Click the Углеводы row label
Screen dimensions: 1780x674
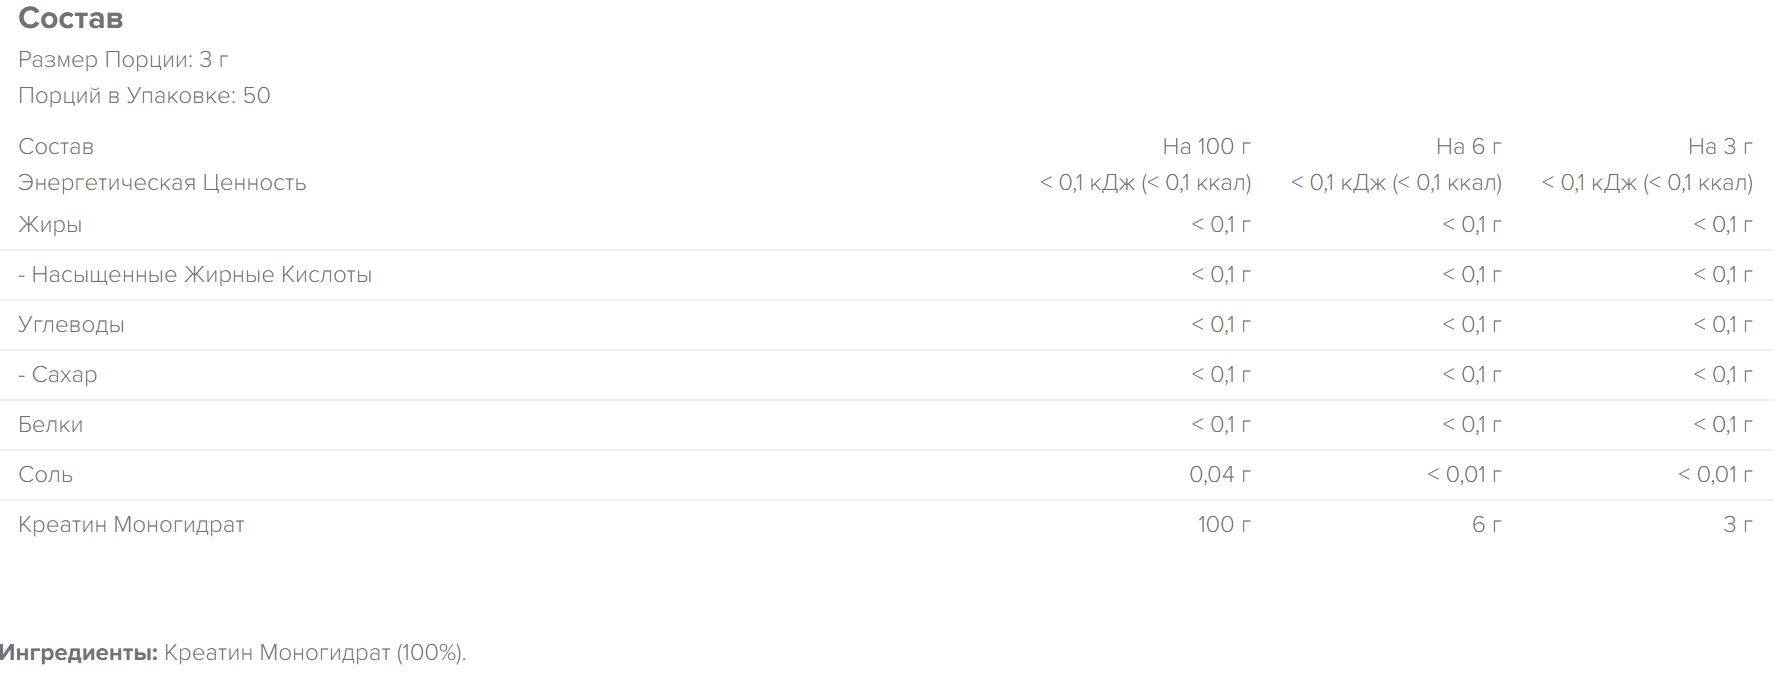[71, 325]
